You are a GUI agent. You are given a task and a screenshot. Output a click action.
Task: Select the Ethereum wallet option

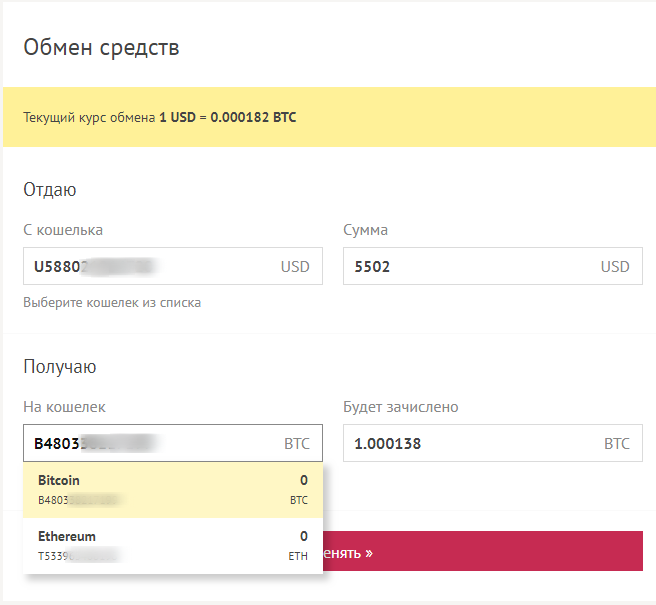pos(173,546)
